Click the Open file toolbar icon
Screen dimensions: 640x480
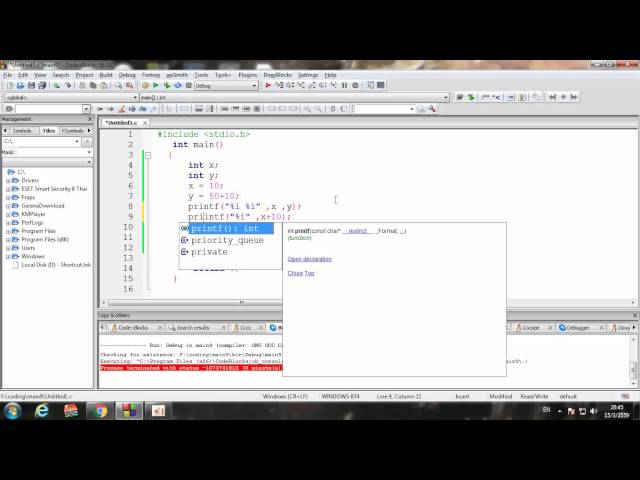coord(20,85)
